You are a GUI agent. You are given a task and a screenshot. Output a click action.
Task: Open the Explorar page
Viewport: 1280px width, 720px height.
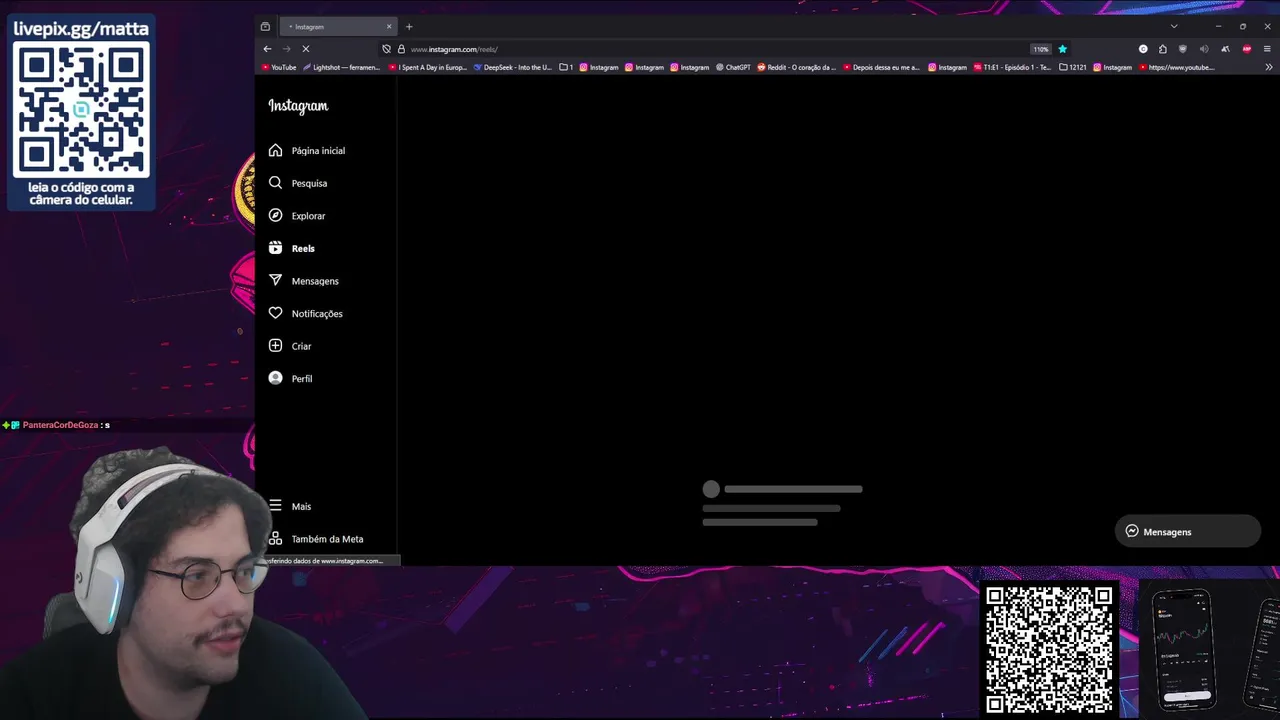click(x=297, y=216)
